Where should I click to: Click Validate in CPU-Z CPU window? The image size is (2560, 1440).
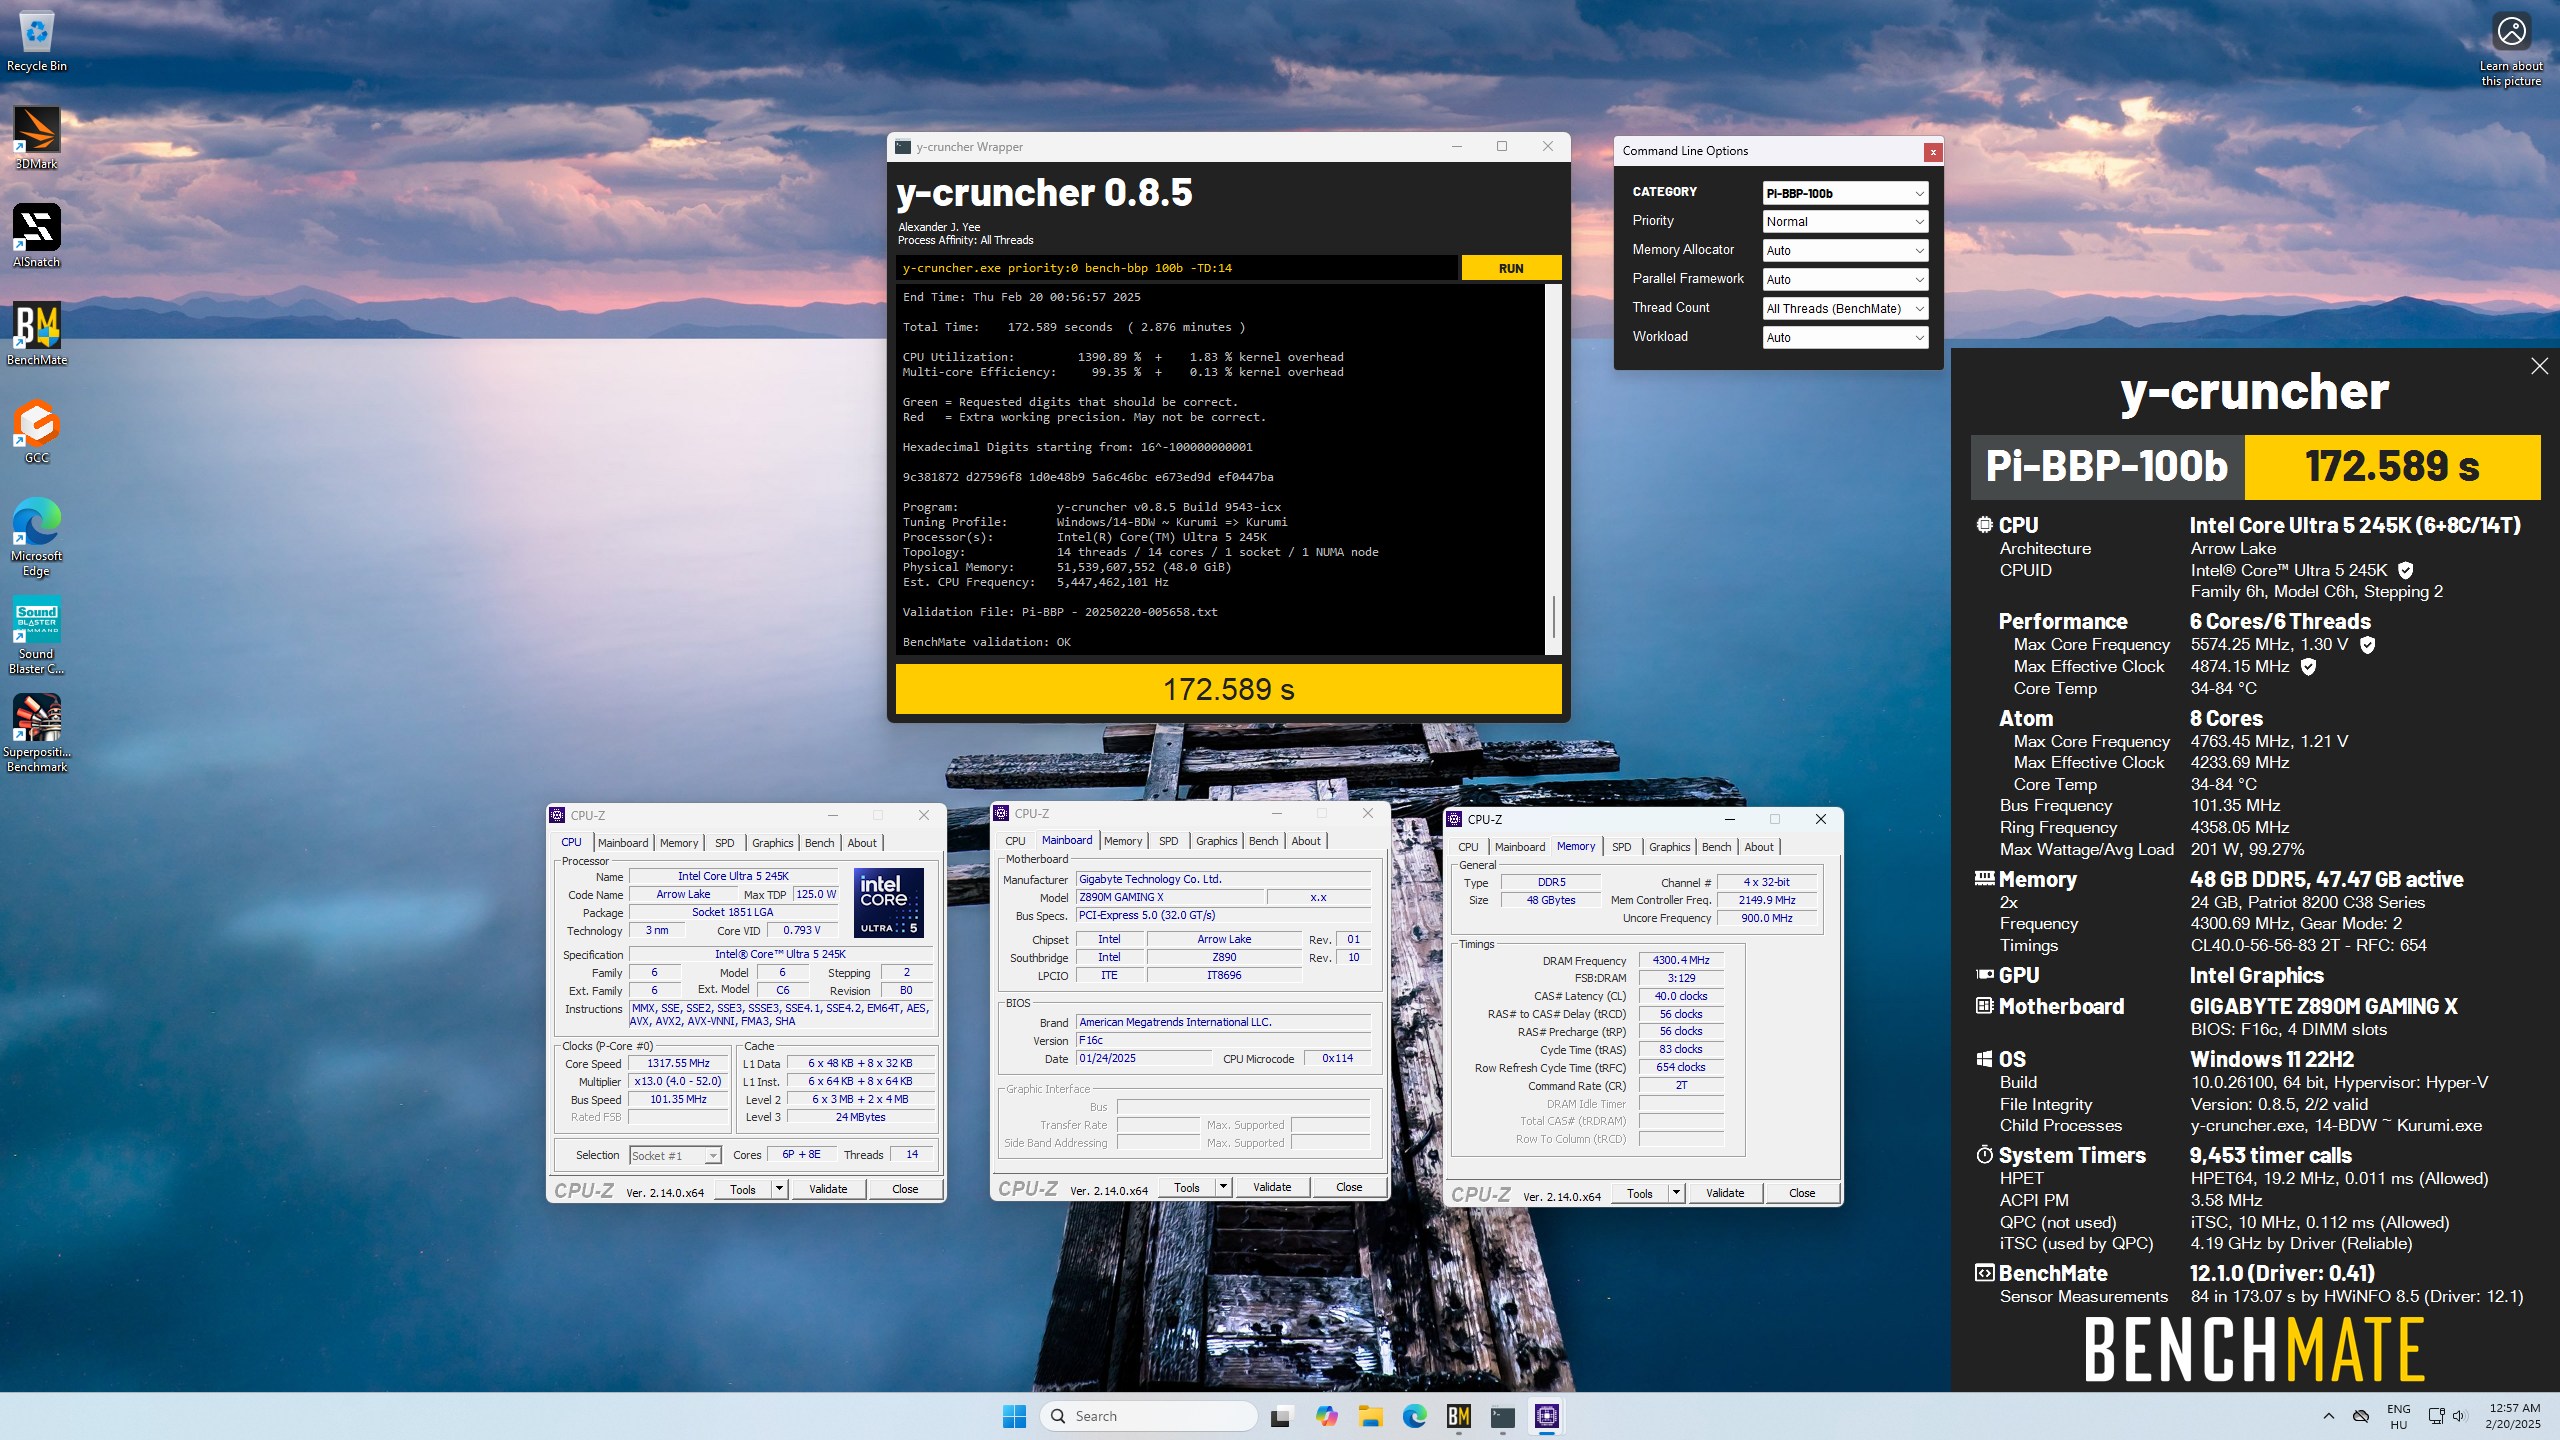(828, 1189)
